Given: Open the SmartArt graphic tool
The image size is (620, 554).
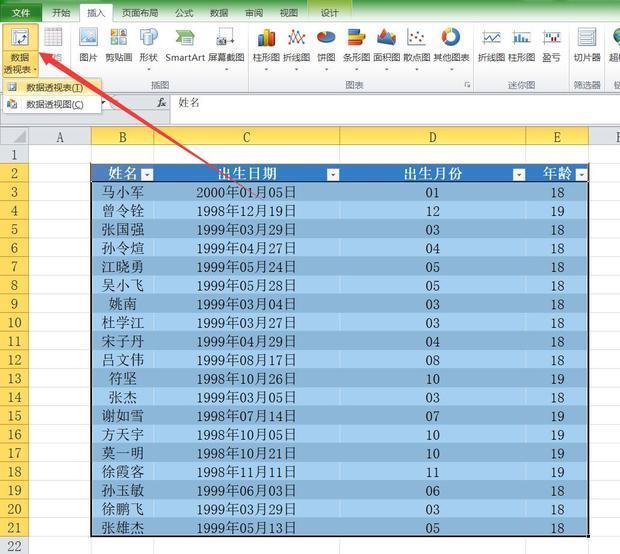Looking at the screenshot, I should (x=184, y=44).
